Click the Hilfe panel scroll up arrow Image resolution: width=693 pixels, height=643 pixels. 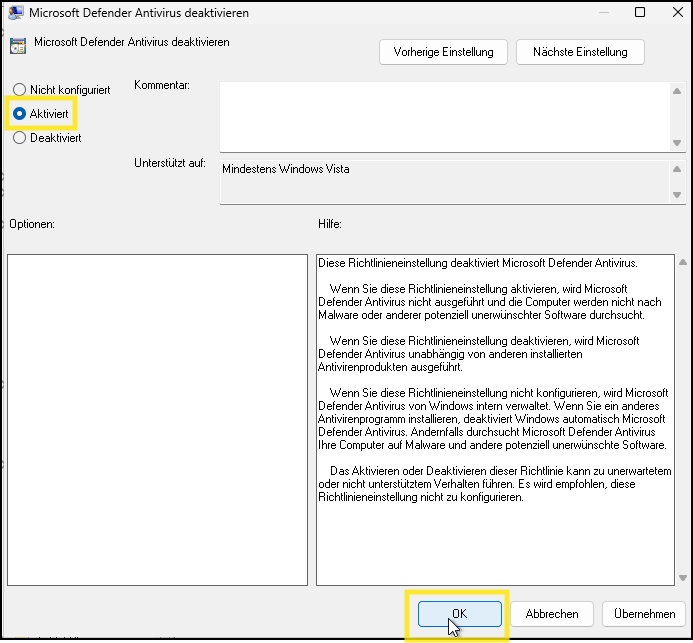pyautogui.click(x=683, y=263)
